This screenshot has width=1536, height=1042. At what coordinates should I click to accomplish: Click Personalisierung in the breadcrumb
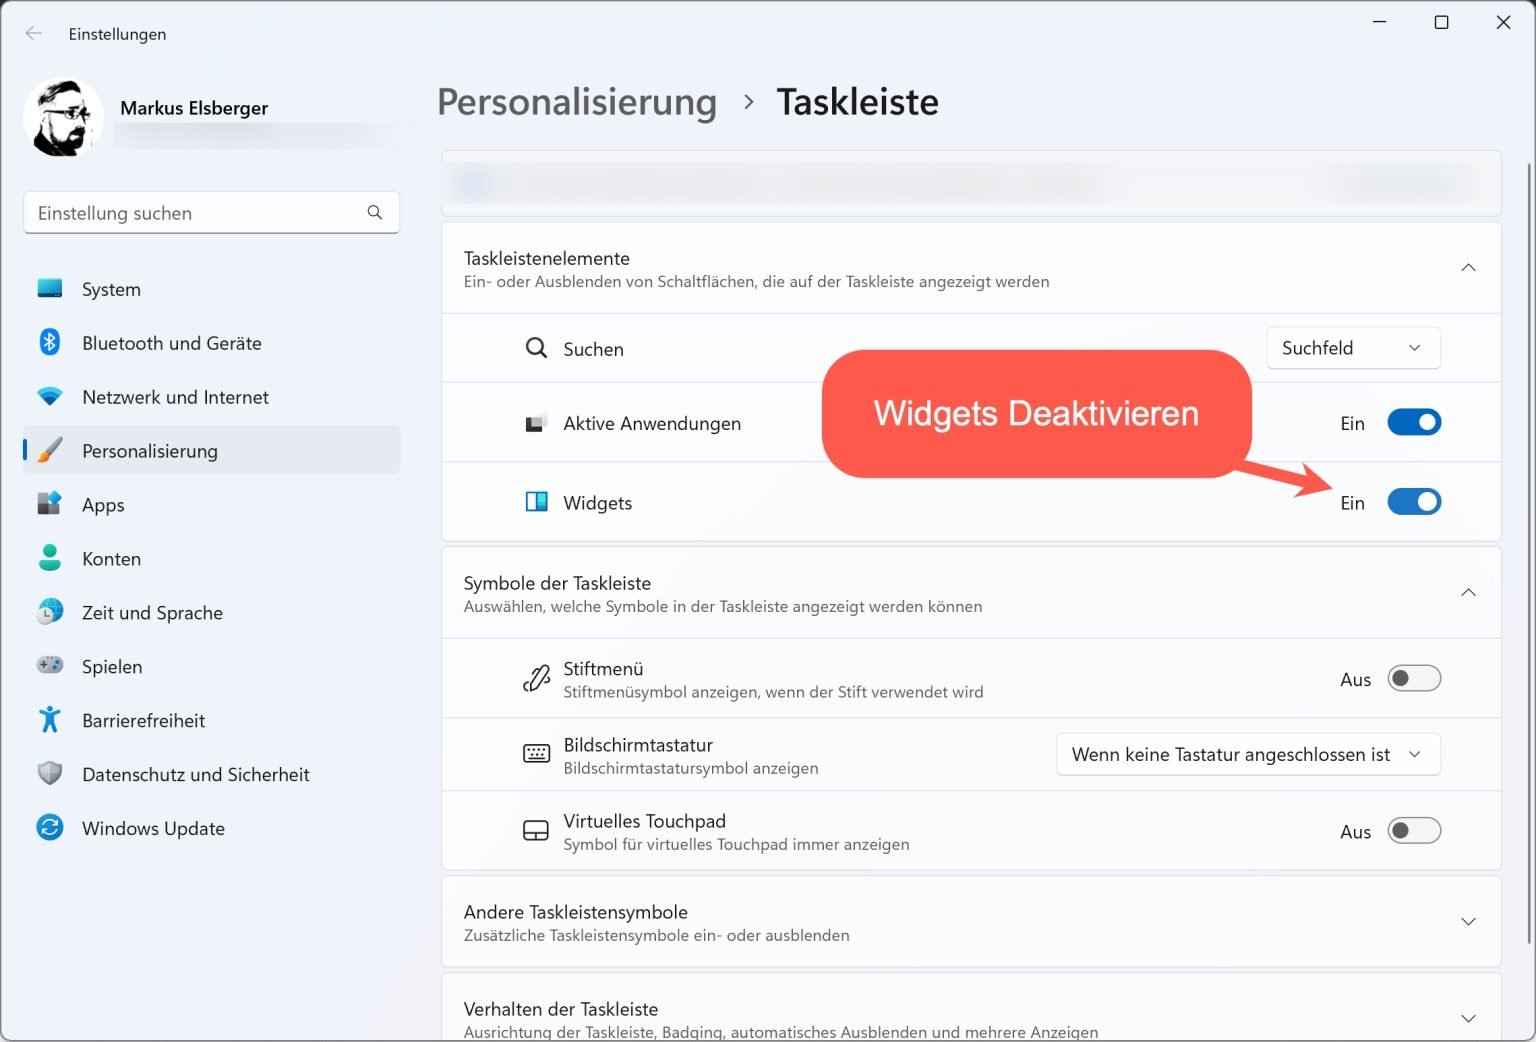(577, 101)
